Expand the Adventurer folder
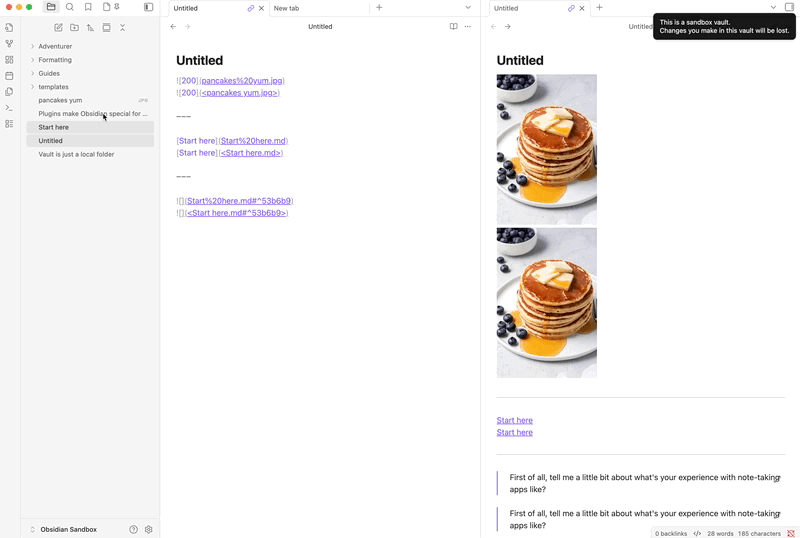This screenshot has height=538, width=800. point(55,46)
